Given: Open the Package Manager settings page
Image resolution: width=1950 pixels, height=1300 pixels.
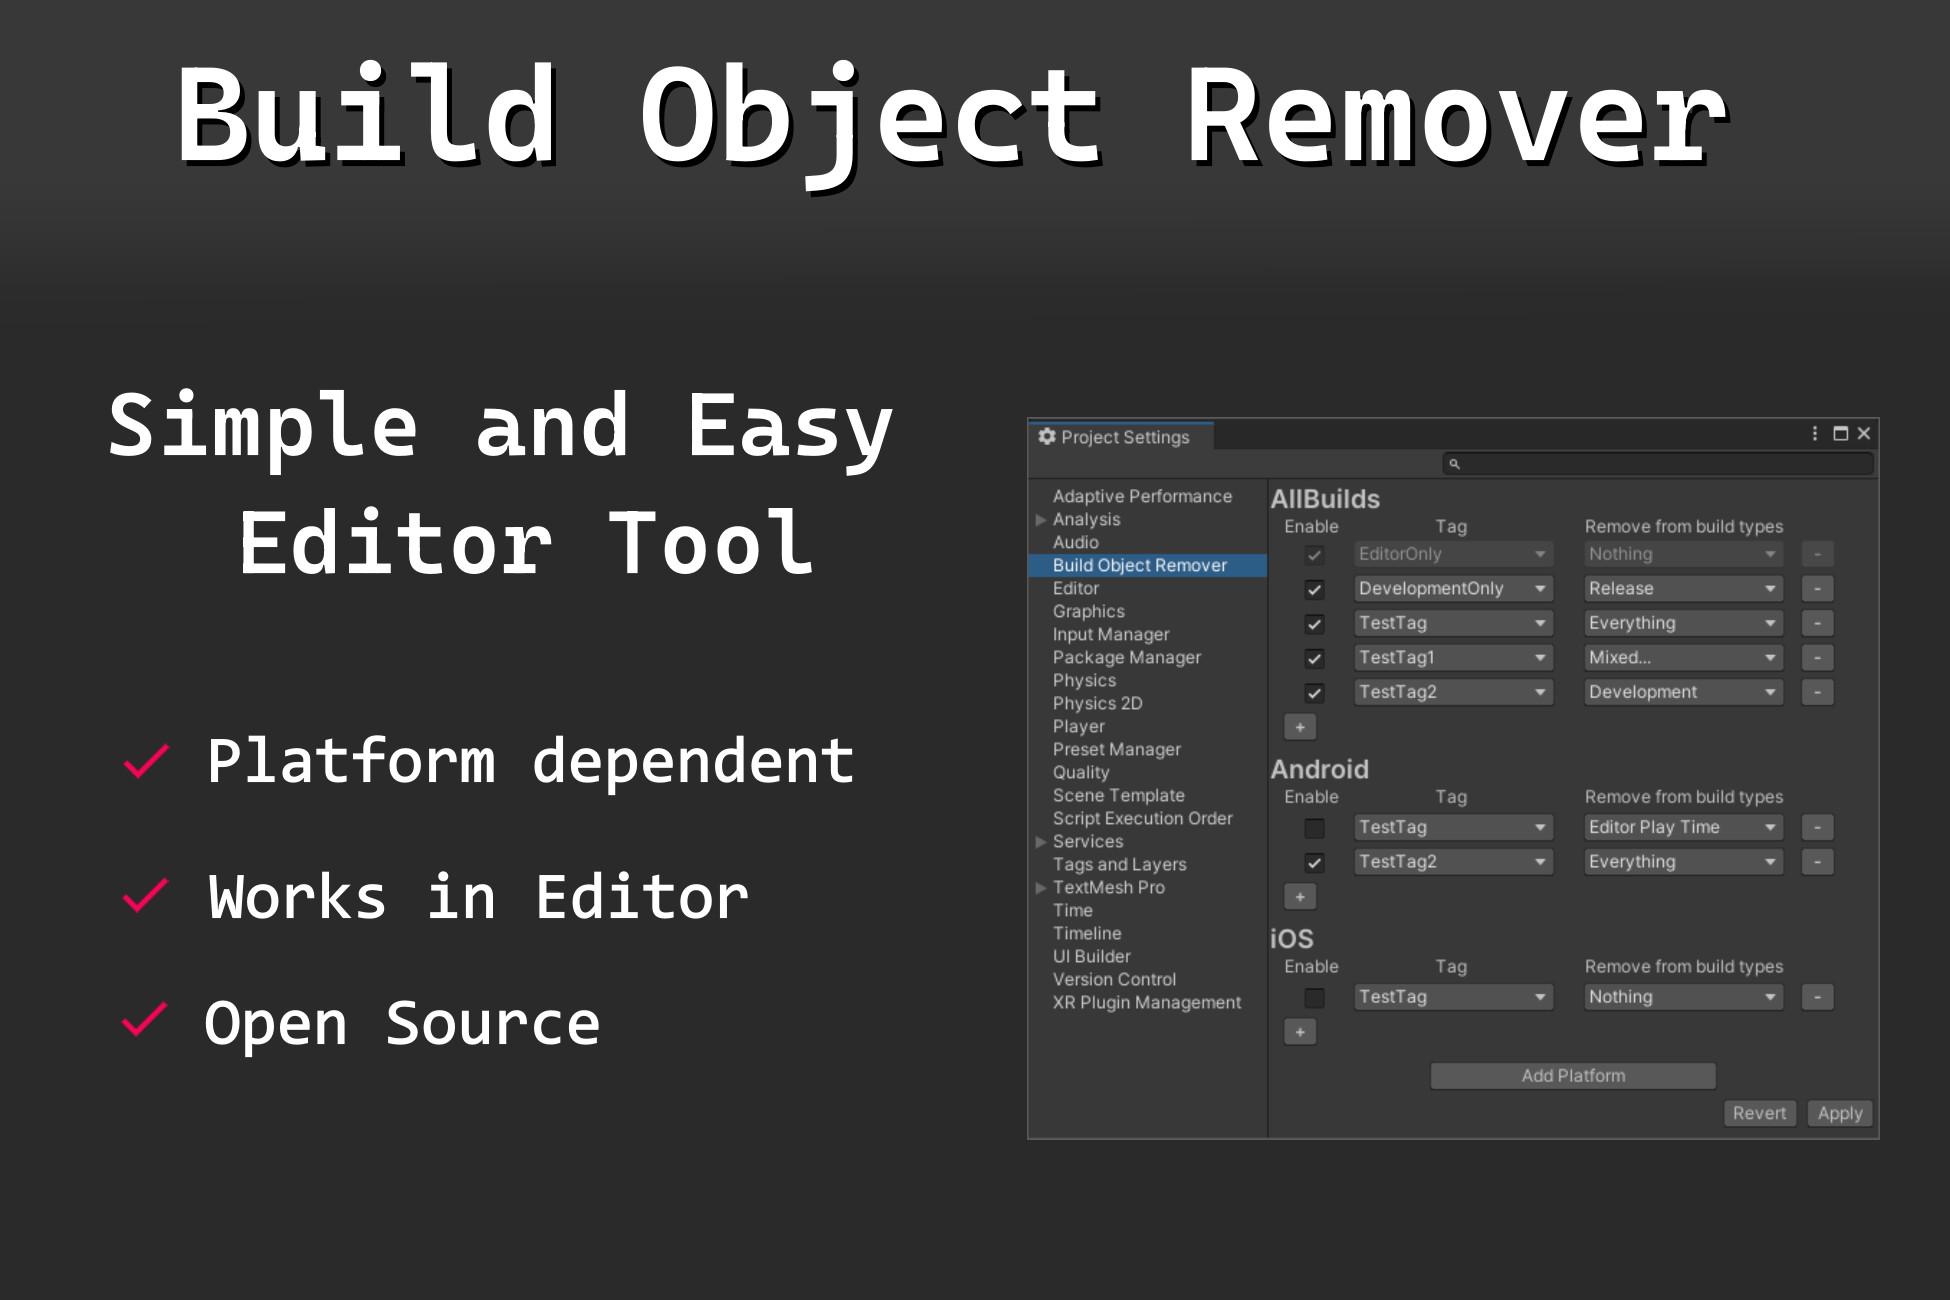Looking at the screenshot, I should coord(1126,658).
